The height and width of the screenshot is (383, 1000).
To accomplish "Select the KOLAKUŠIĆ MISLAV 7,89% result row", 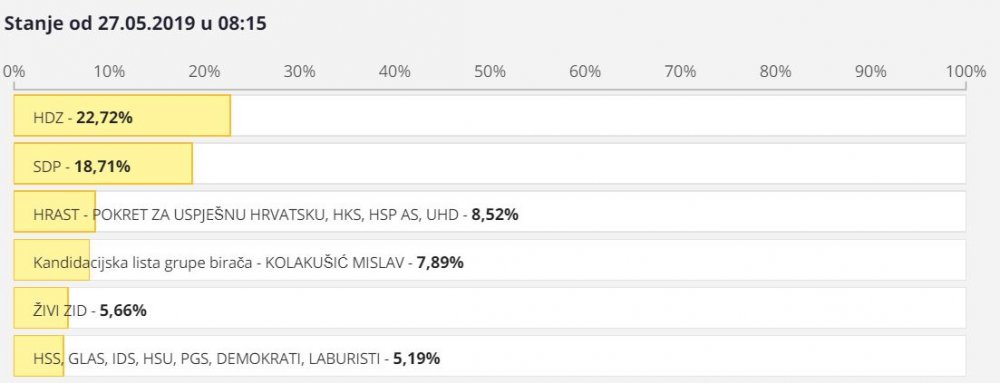I will tap(490, 260).
